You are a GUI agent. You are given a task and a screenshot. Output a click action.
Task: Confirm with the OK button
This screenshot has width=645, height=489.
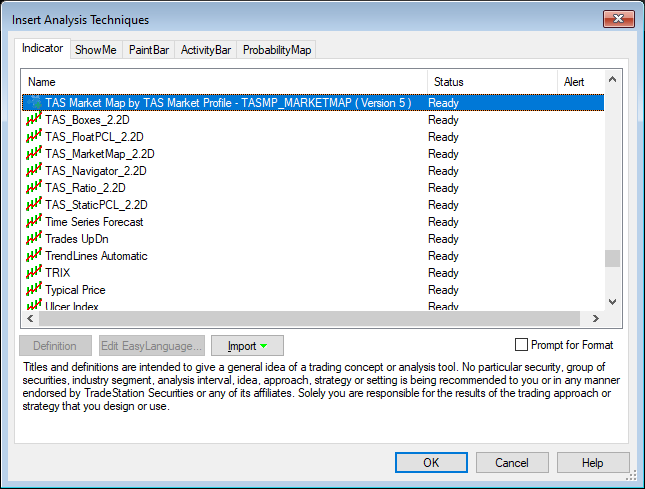(x=431, y=463)
